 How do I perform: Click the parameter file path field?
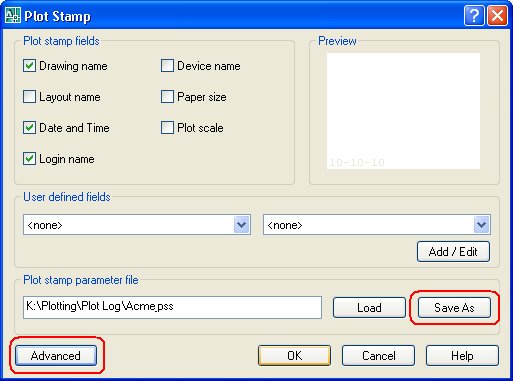coord(172,307)
